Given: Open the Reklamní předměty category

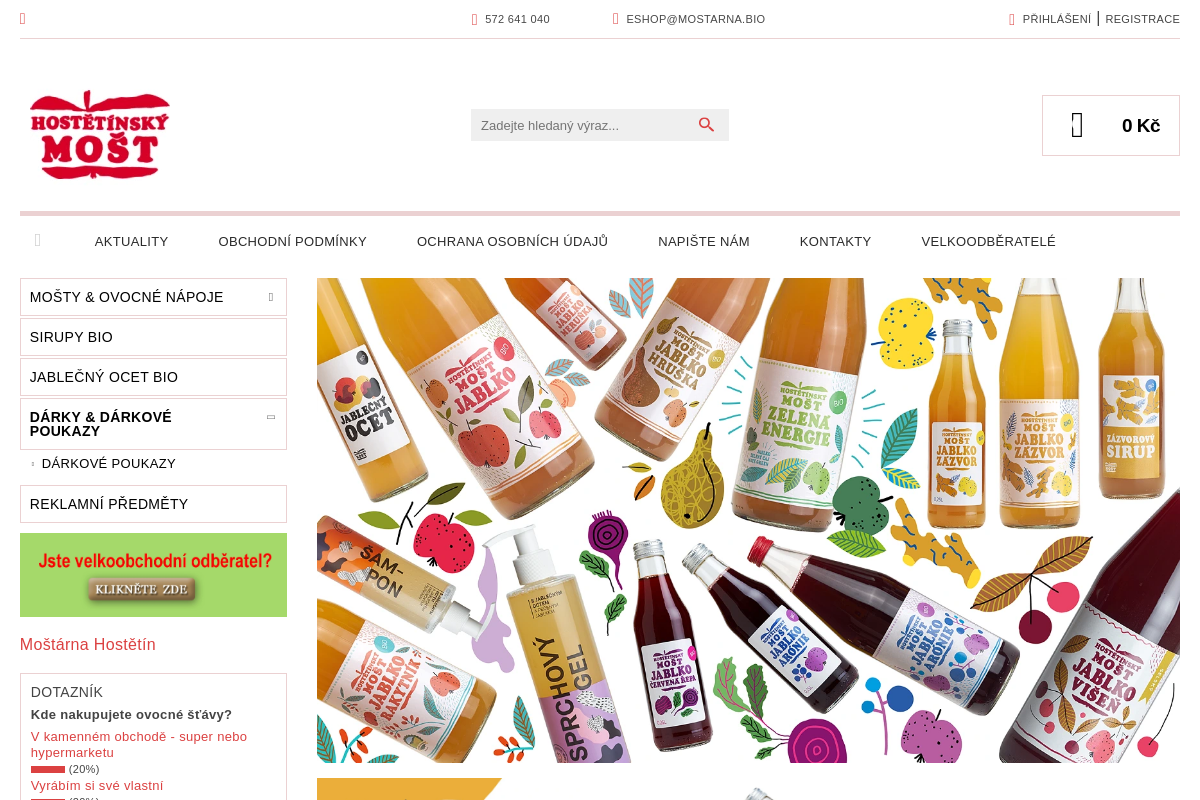Looking at the screenshot, I should pyautogui.click(x=153, y=504).
